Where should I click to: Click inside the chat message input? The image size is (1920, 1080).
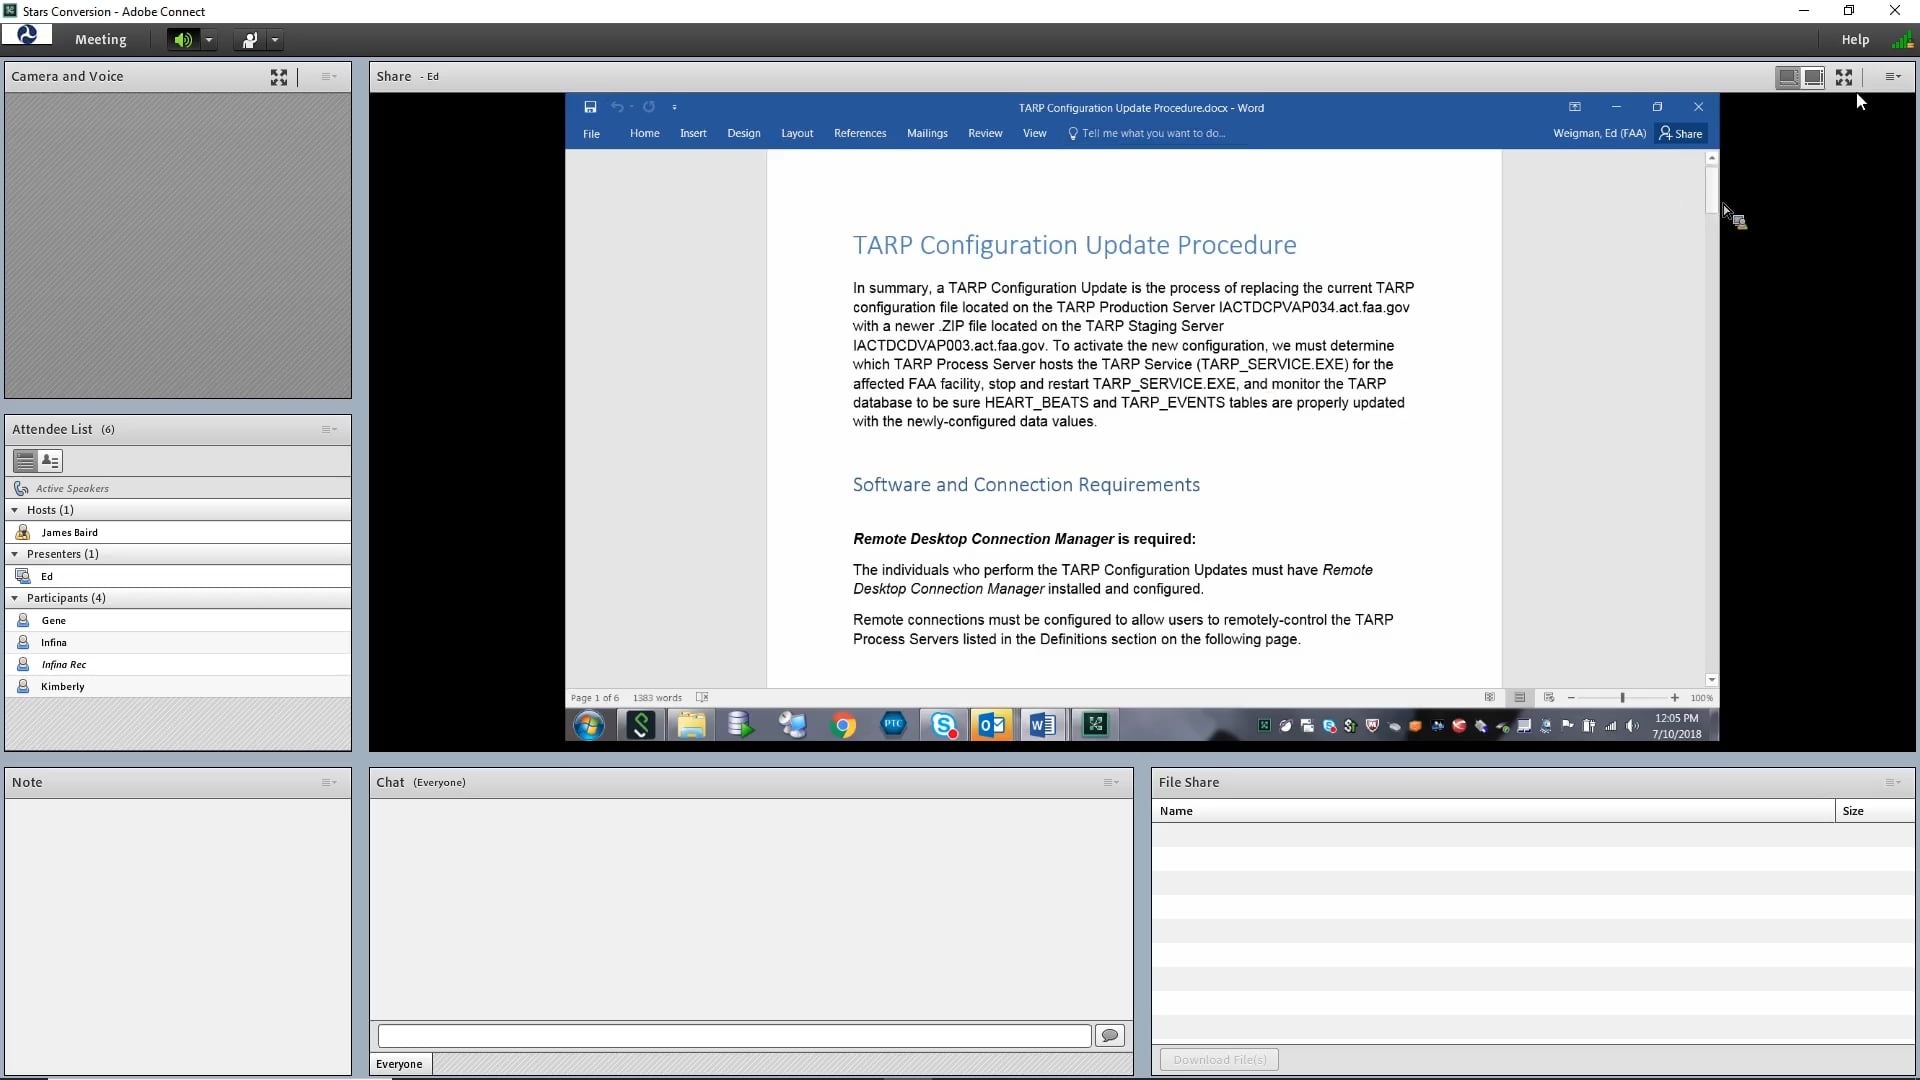734,1036
